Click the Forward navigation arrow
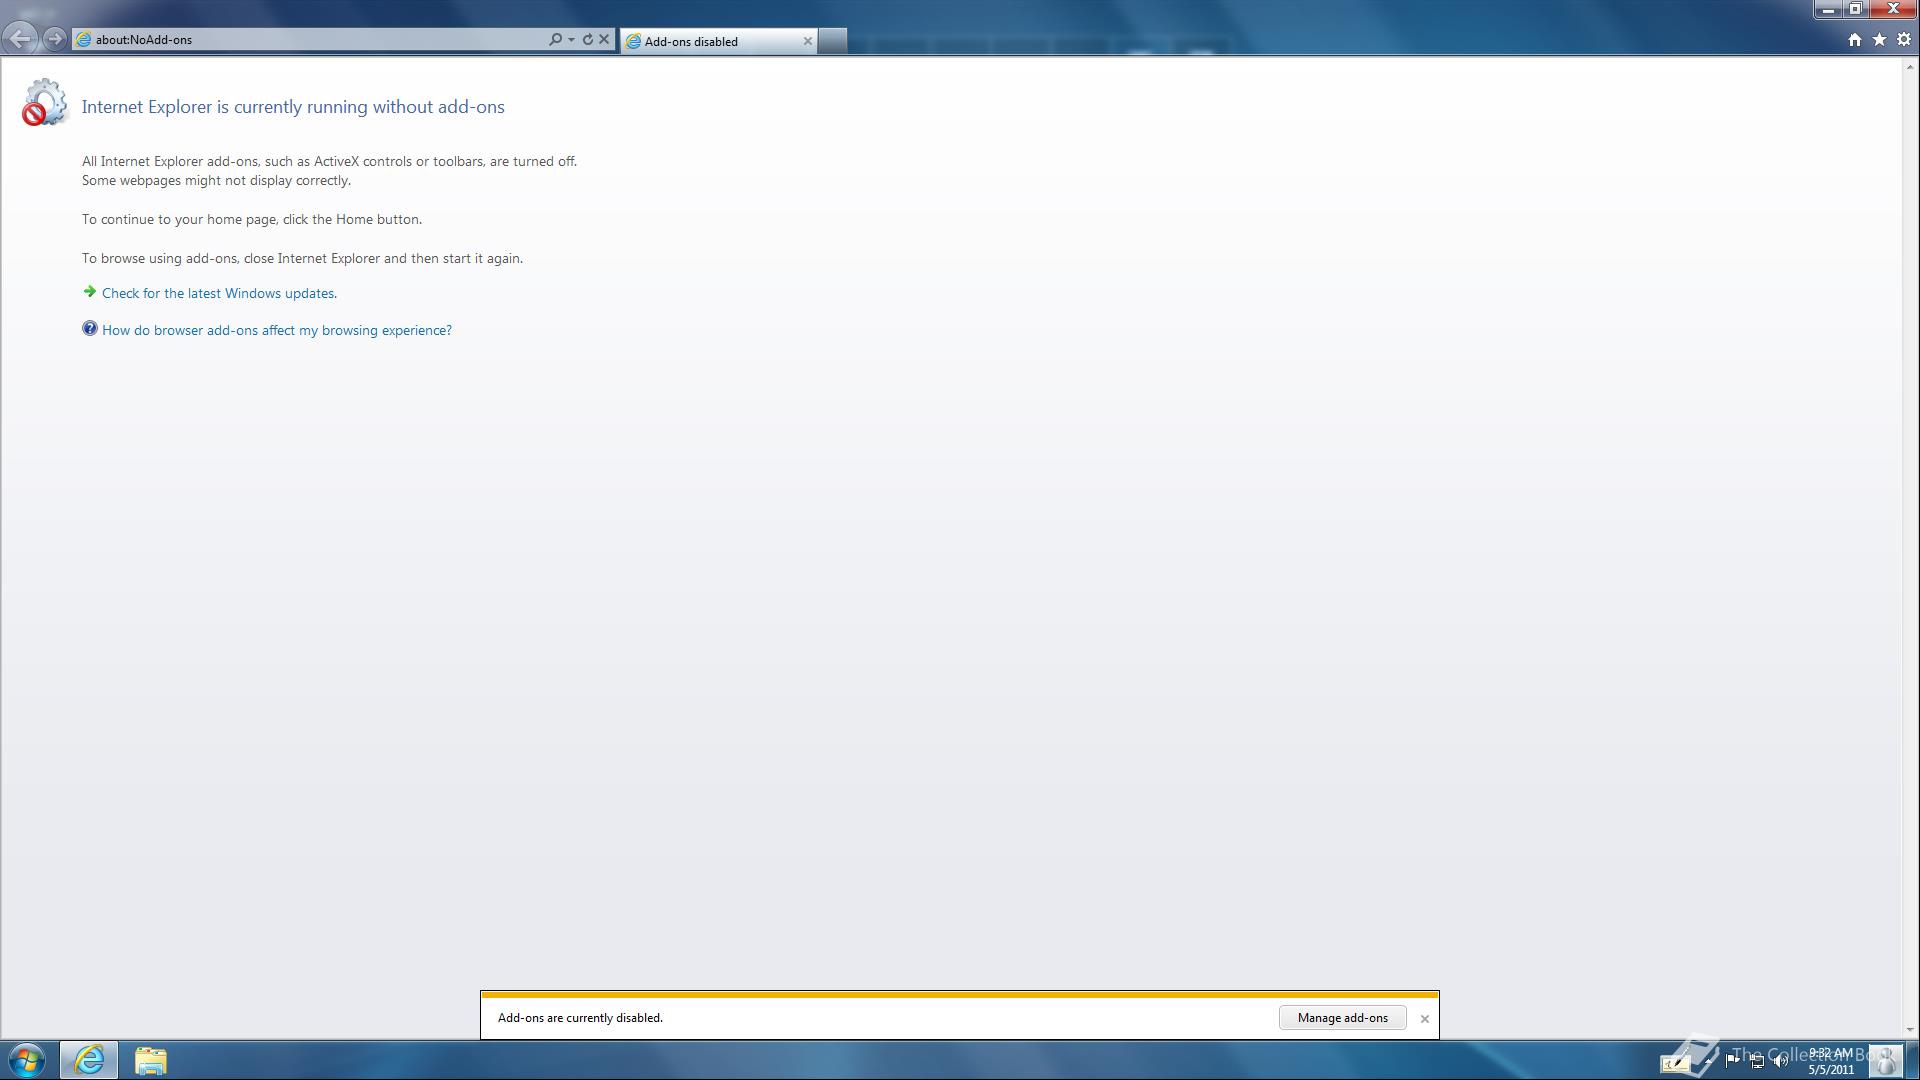 tap(55, 39)
